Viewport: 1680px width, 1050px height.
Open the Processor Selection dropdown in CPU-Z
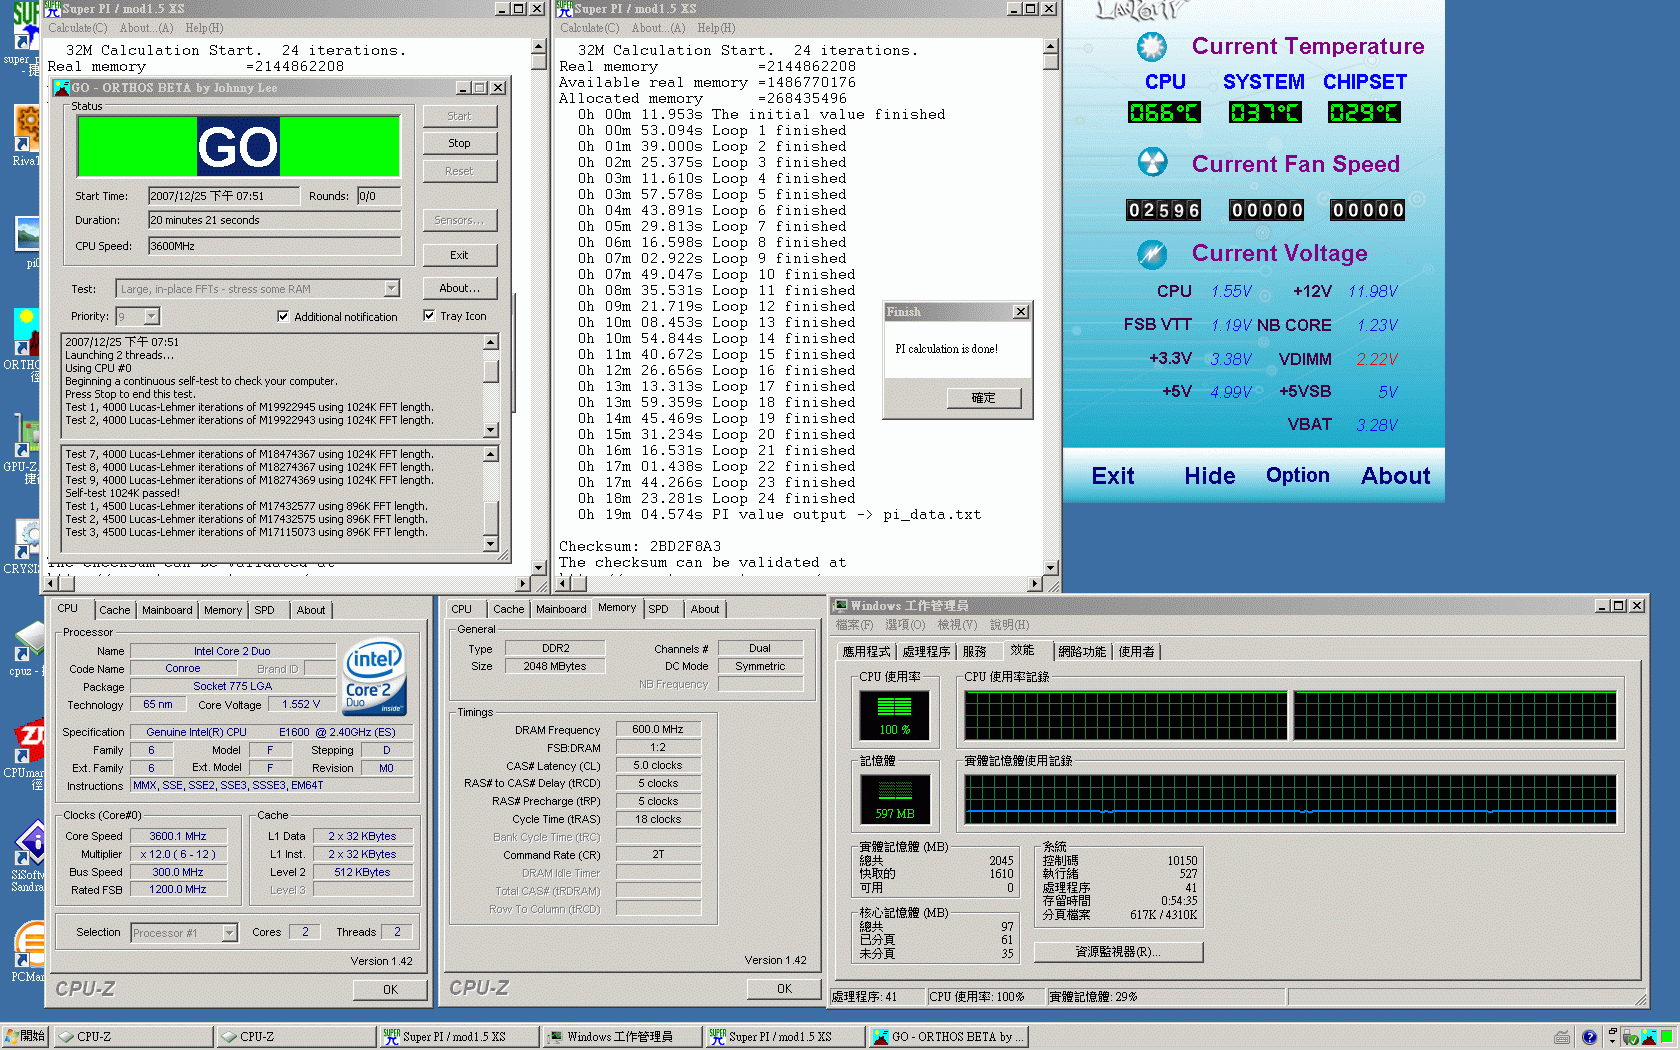(x=229, y=933)
